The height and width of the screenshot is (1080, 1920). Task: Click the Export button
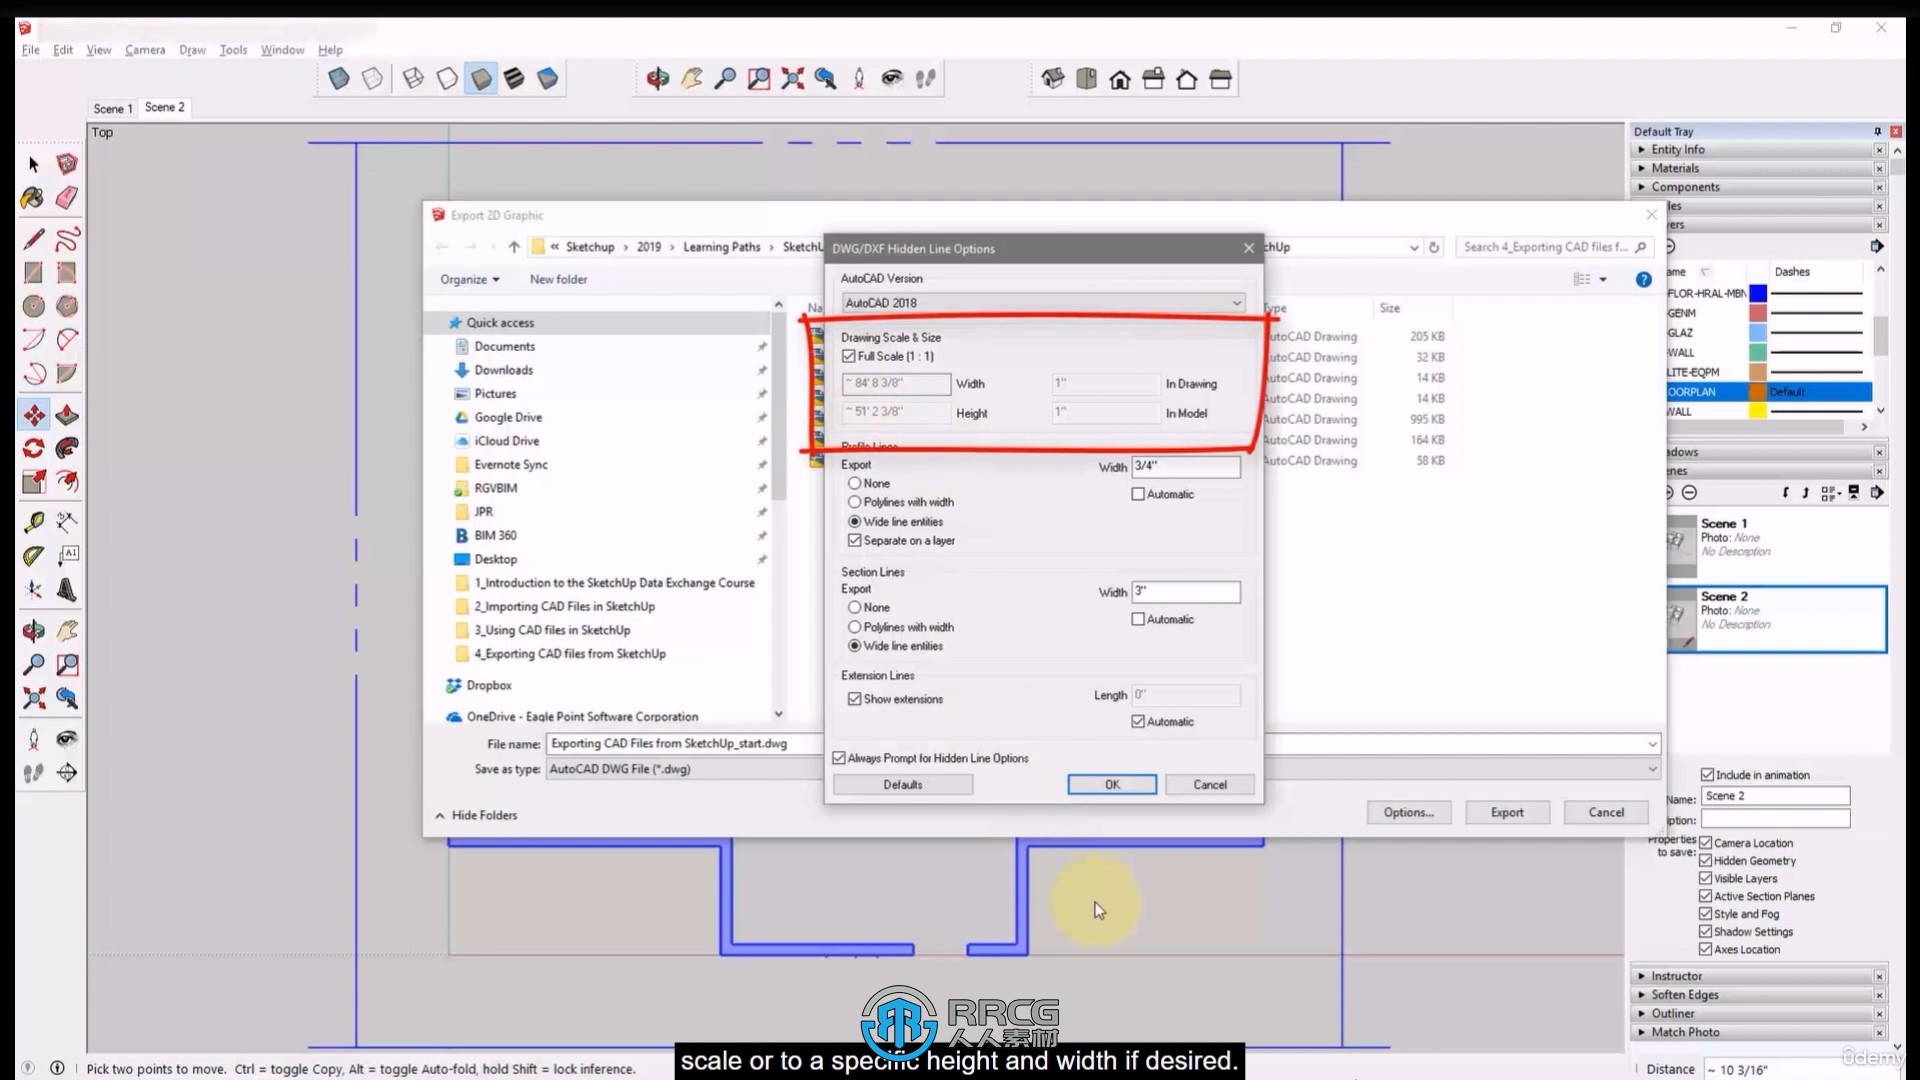[1507, 813]
